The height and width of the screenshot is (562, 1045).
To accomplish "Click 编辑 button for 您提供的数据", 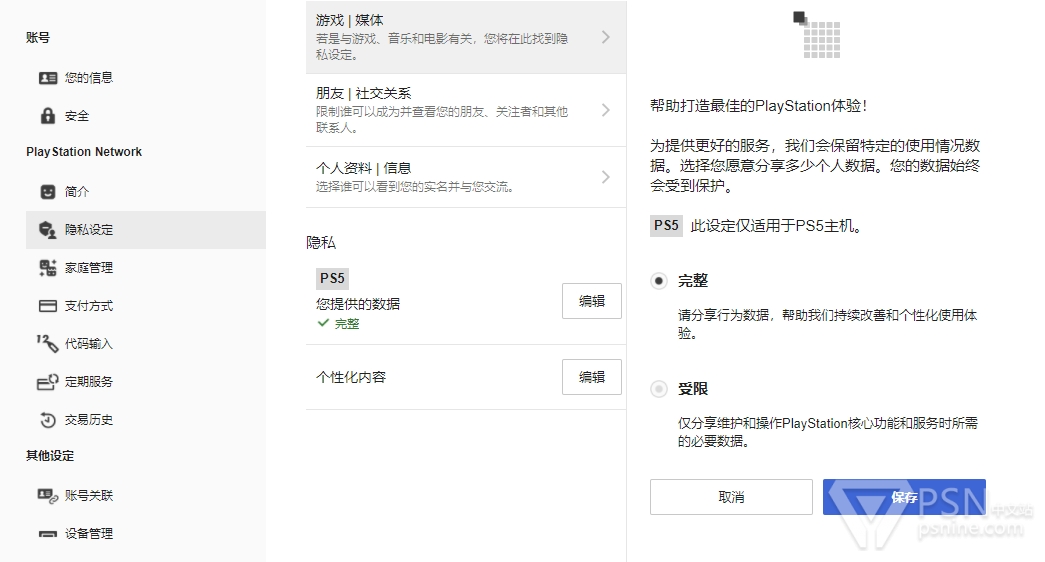I will [x=592, y=301].
